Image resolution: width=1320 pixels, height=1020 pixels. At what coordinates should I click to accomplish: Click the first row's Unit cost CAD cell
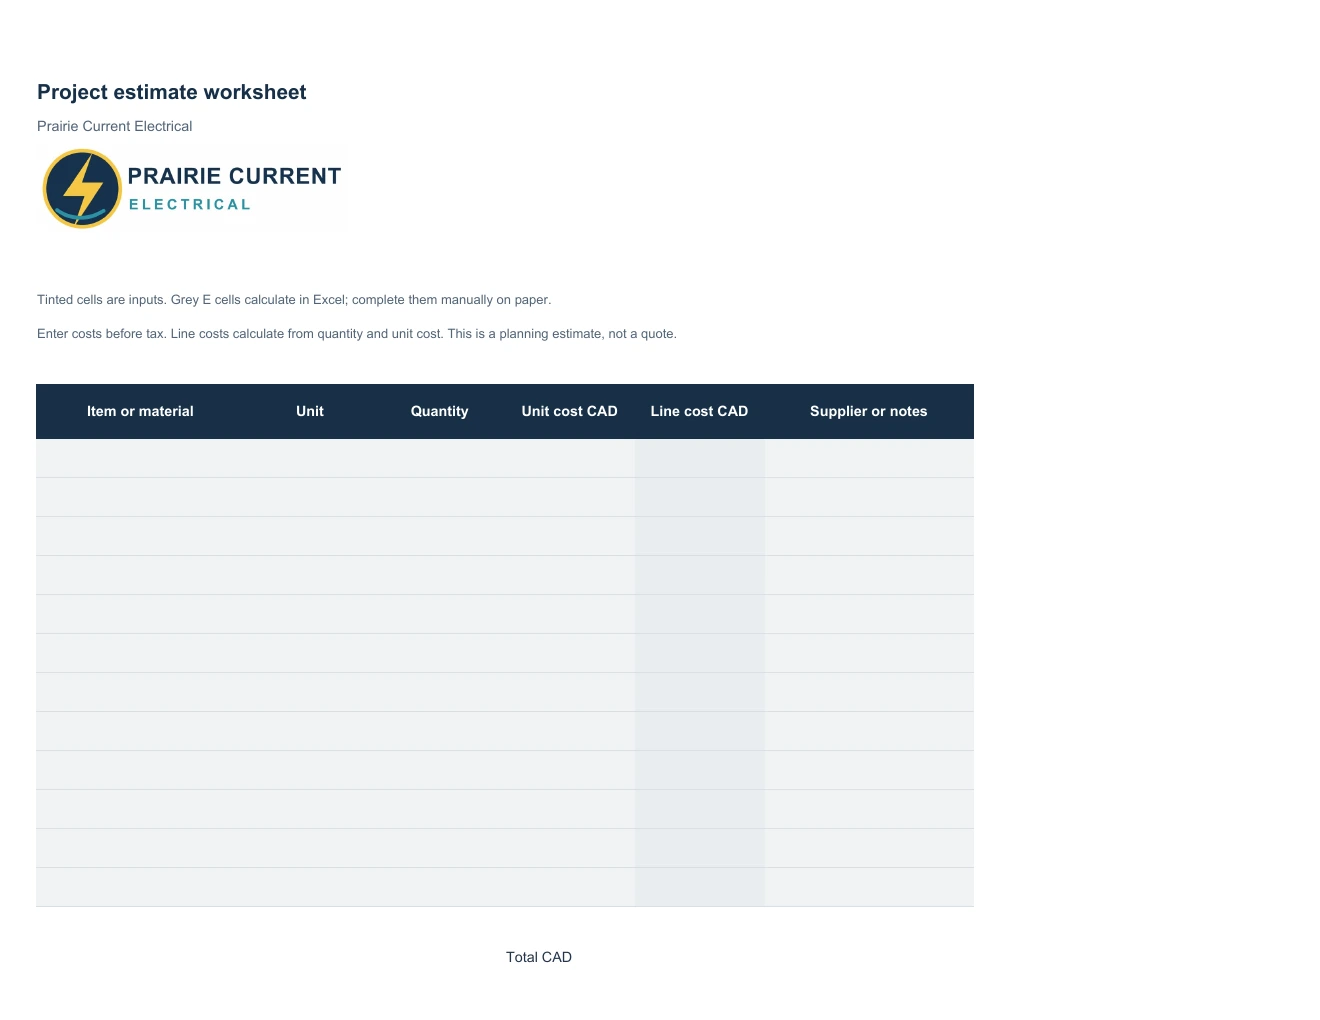(570, 458)
